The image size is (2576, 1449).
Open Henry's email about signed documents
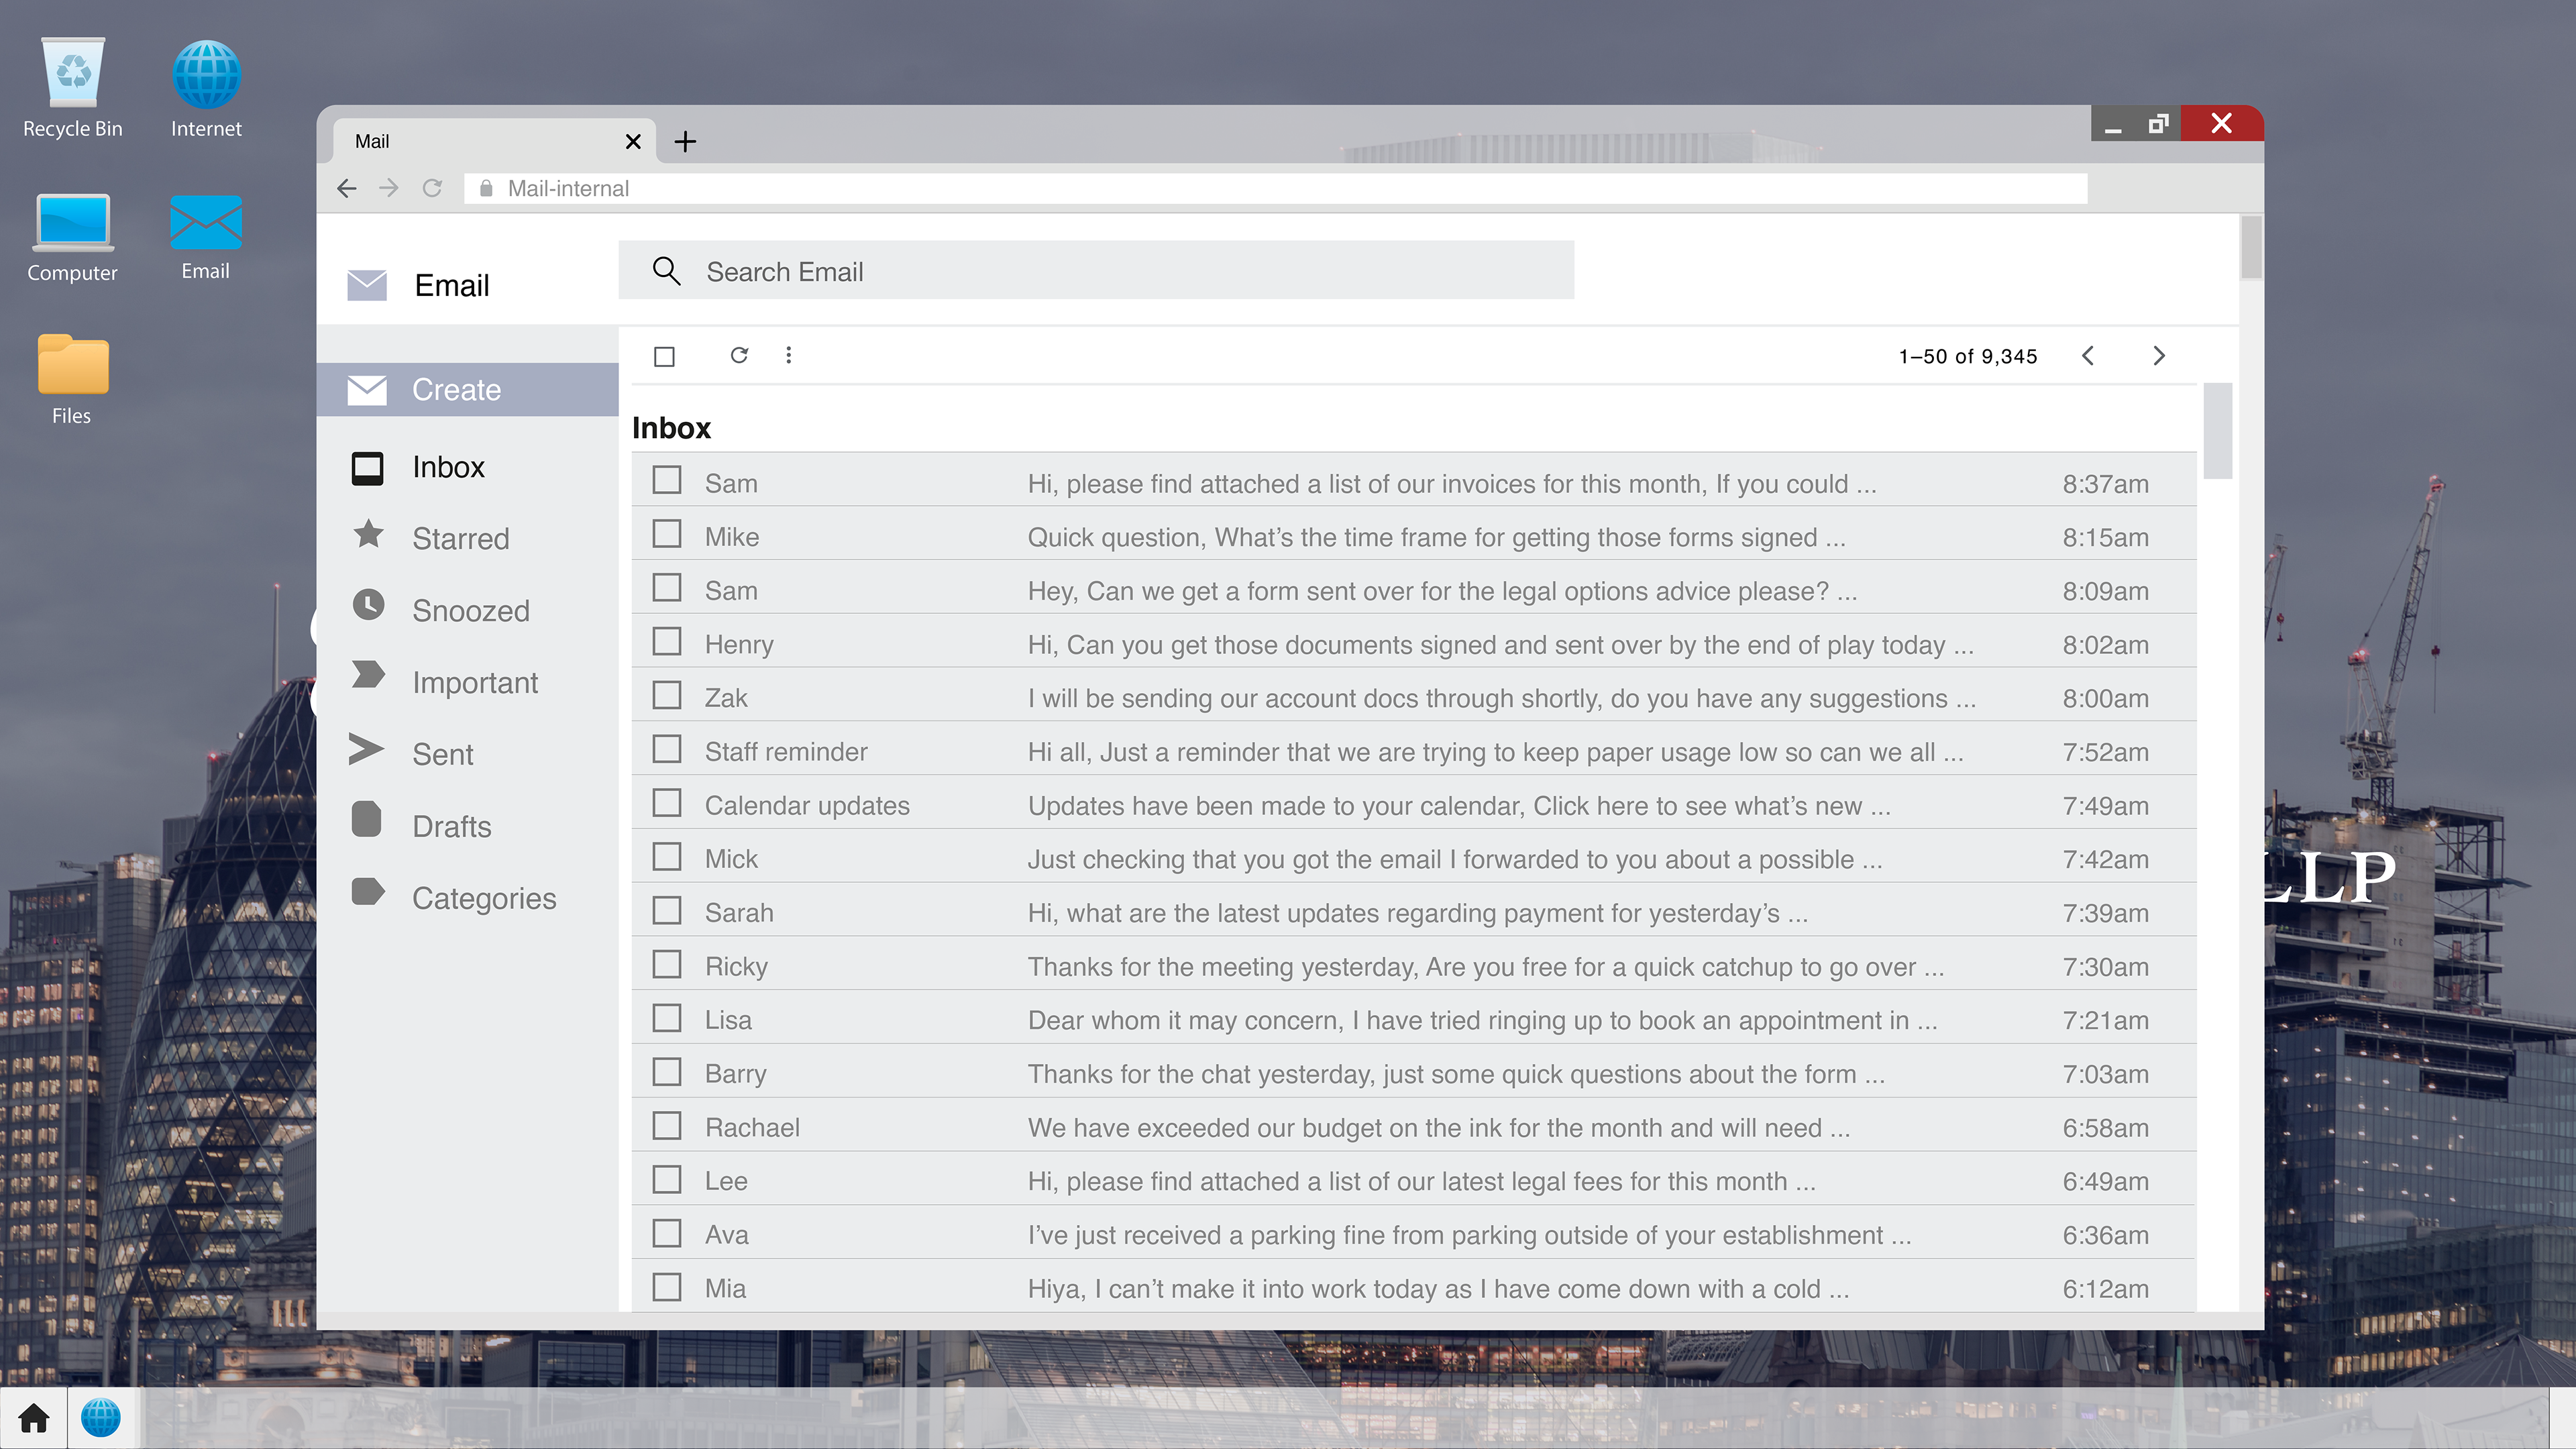(1500, 644)
